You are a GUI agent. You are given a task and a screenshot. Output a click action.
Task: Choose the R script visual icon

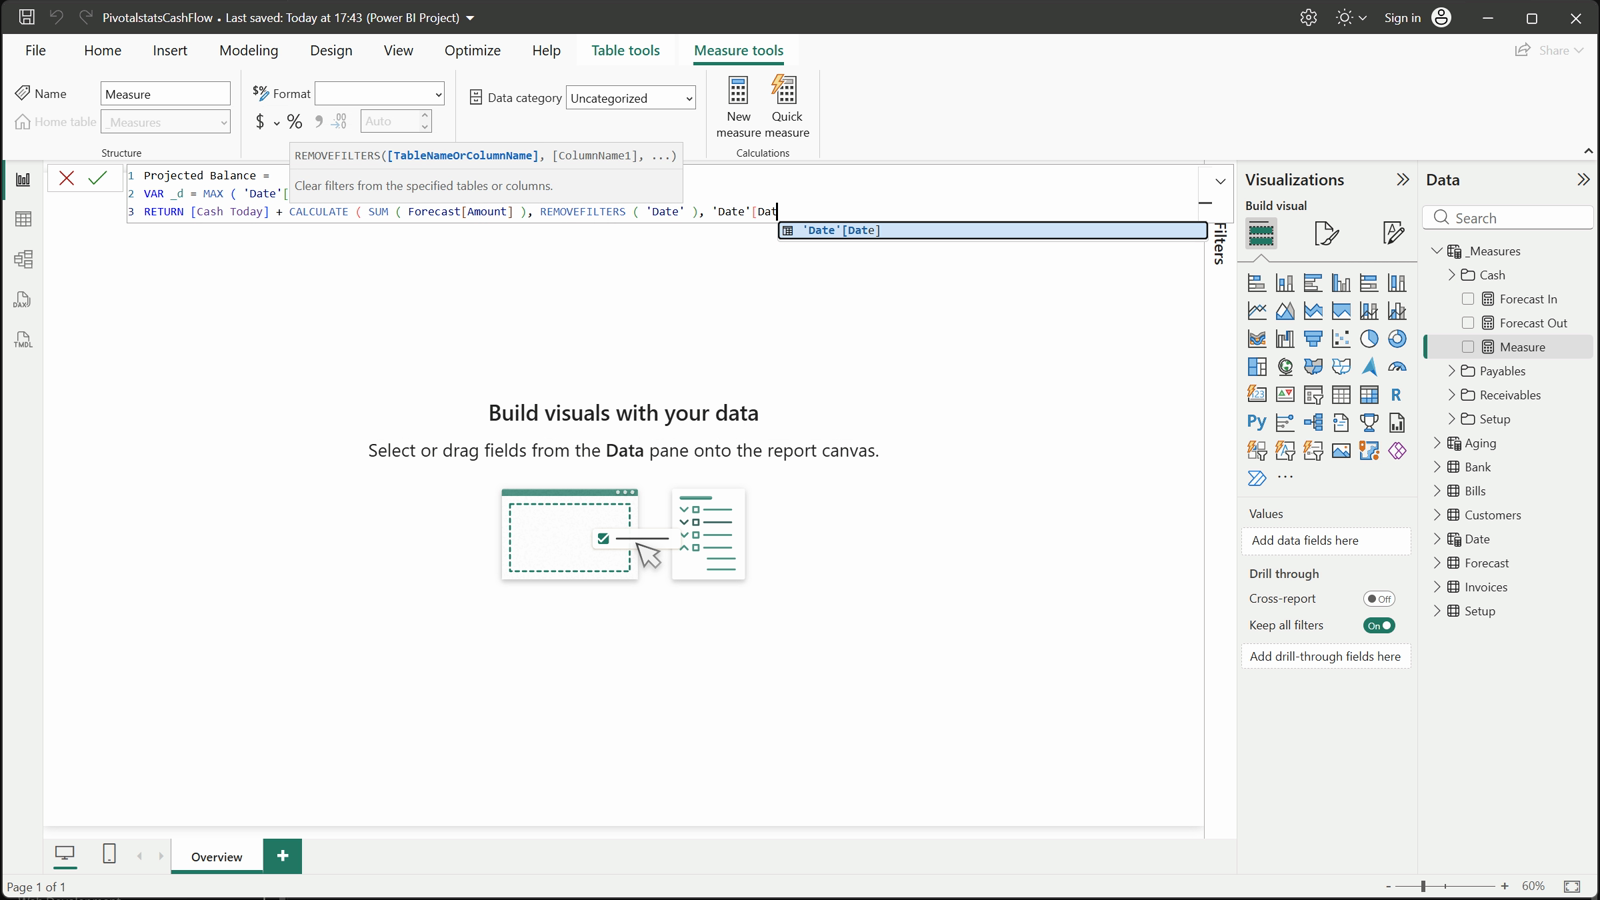point(1396,394)
